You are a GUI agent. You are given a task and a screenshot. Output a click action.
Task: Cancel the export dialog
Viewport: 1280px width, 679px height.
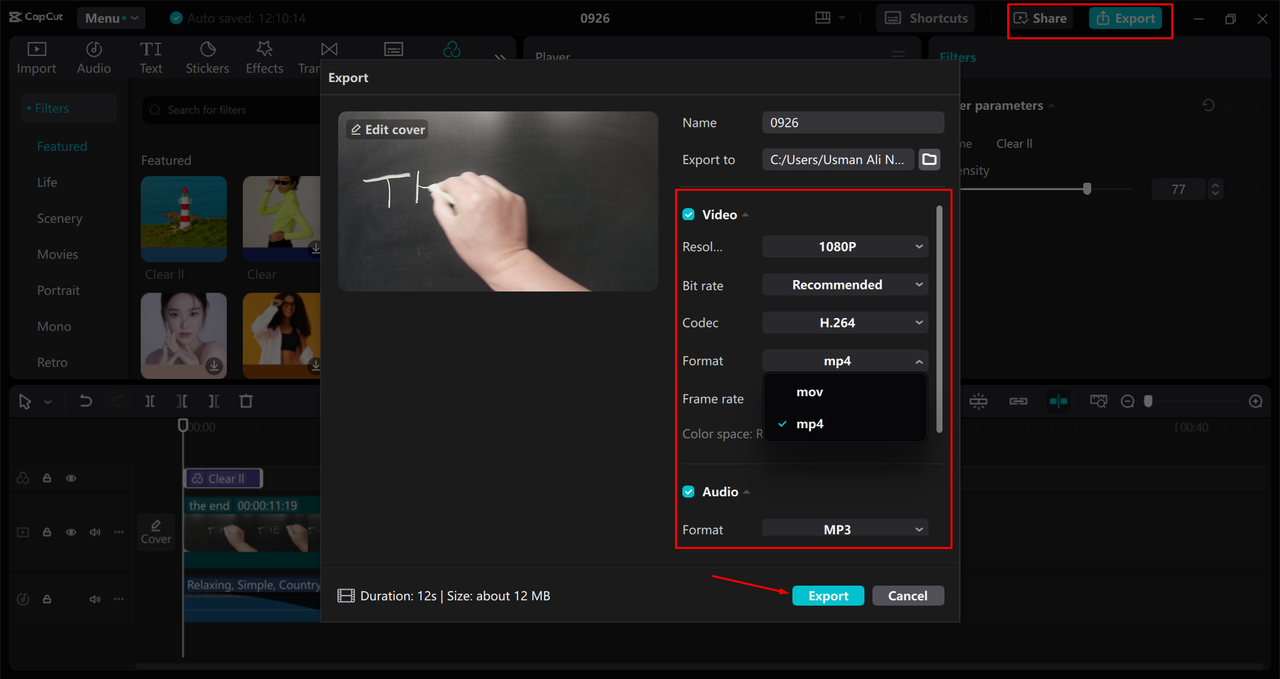908,595
